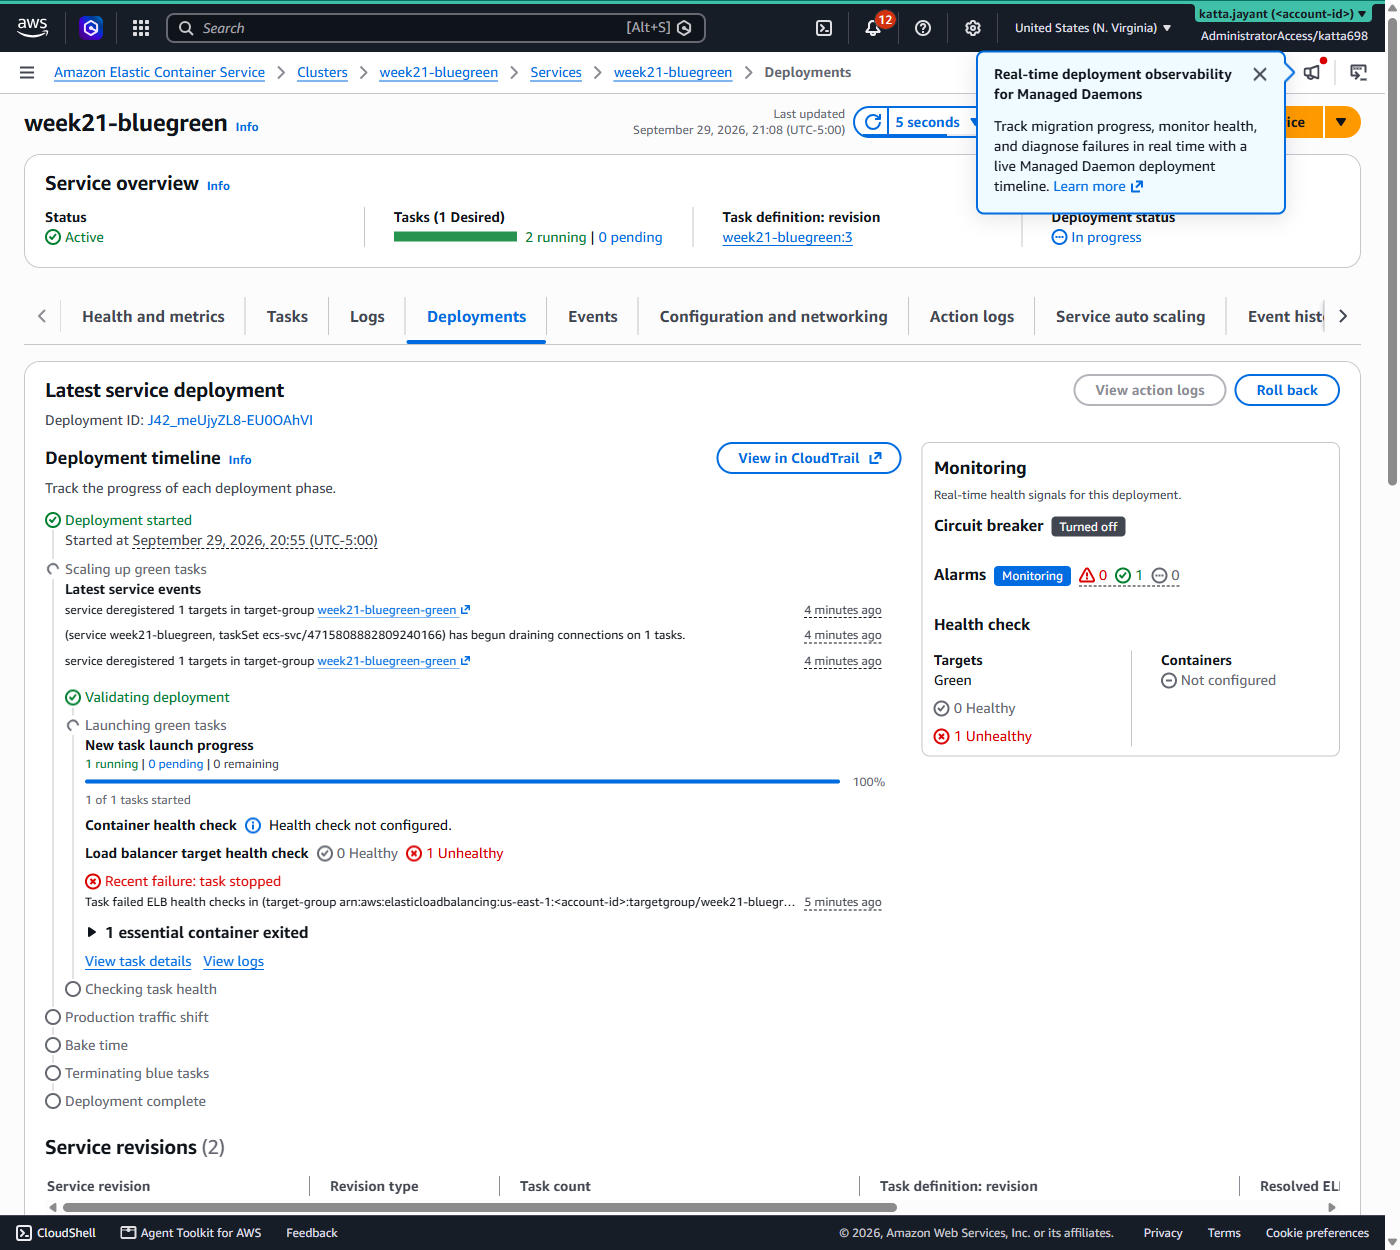The height and width of the screenshot is (1250, 1400).
Task: Click the Monitoring alarms badge
Action: pyautogui.click(x=1032, y=576)
